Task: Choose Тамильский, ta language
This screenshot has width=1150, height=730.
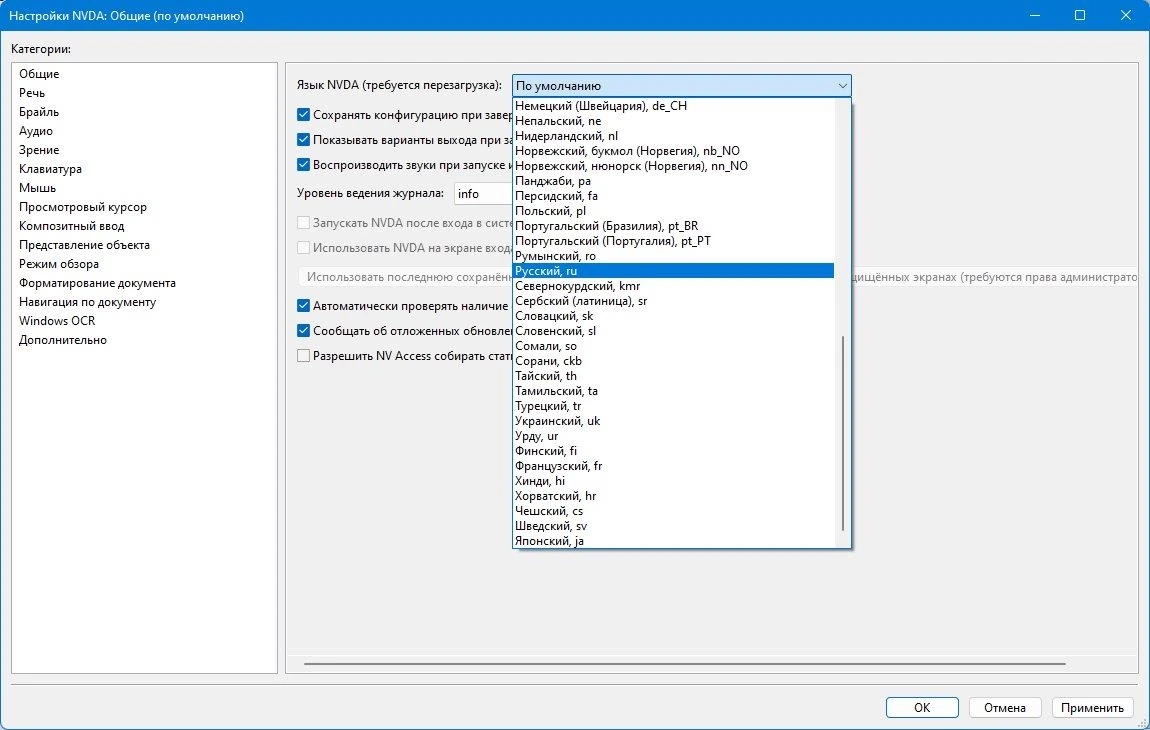Action: coord(673,391)
